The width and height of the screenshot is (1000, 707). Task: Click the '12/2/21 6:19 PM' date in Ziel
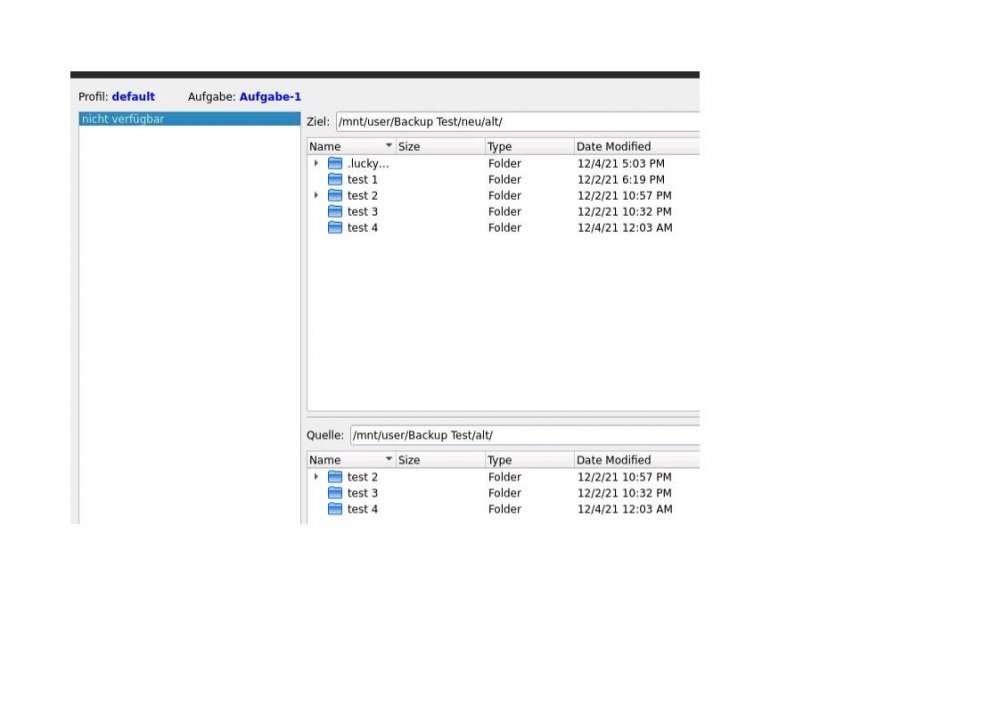pyautogui.click(x=621, y=180)
